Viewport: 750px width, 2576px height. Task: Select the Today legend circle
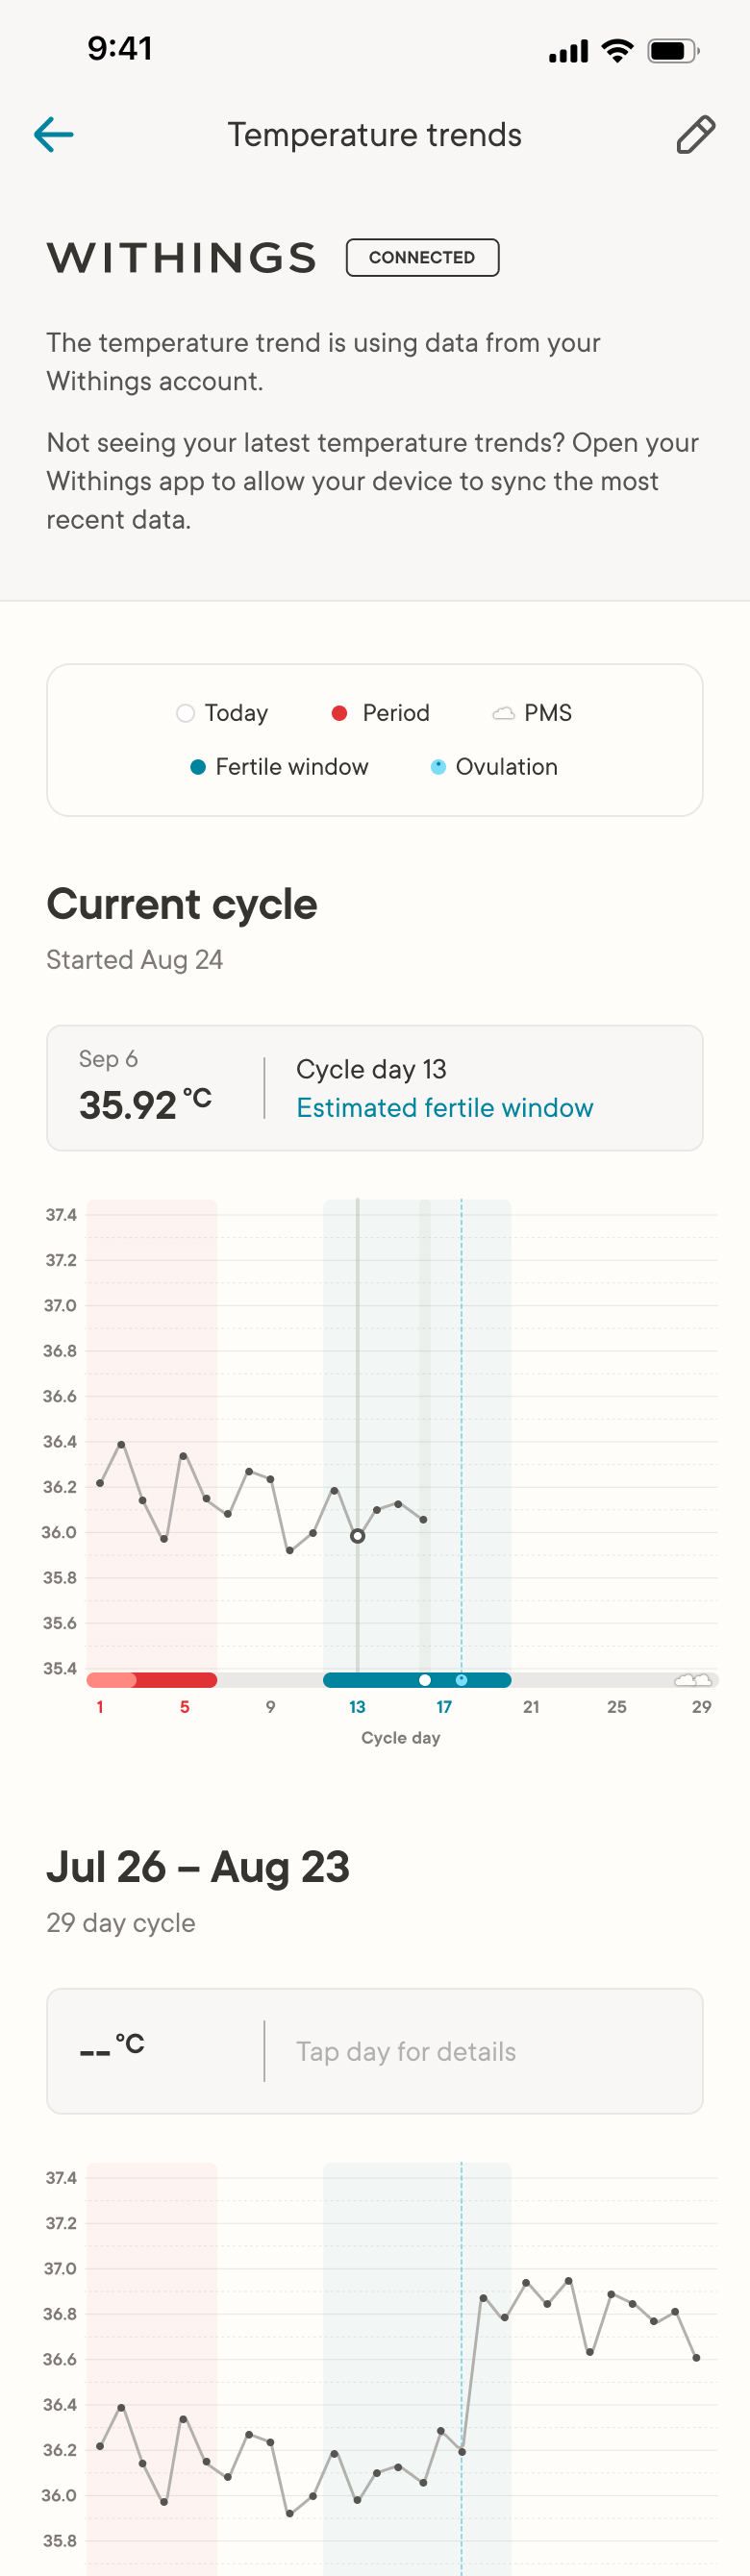tap(185, 713)
